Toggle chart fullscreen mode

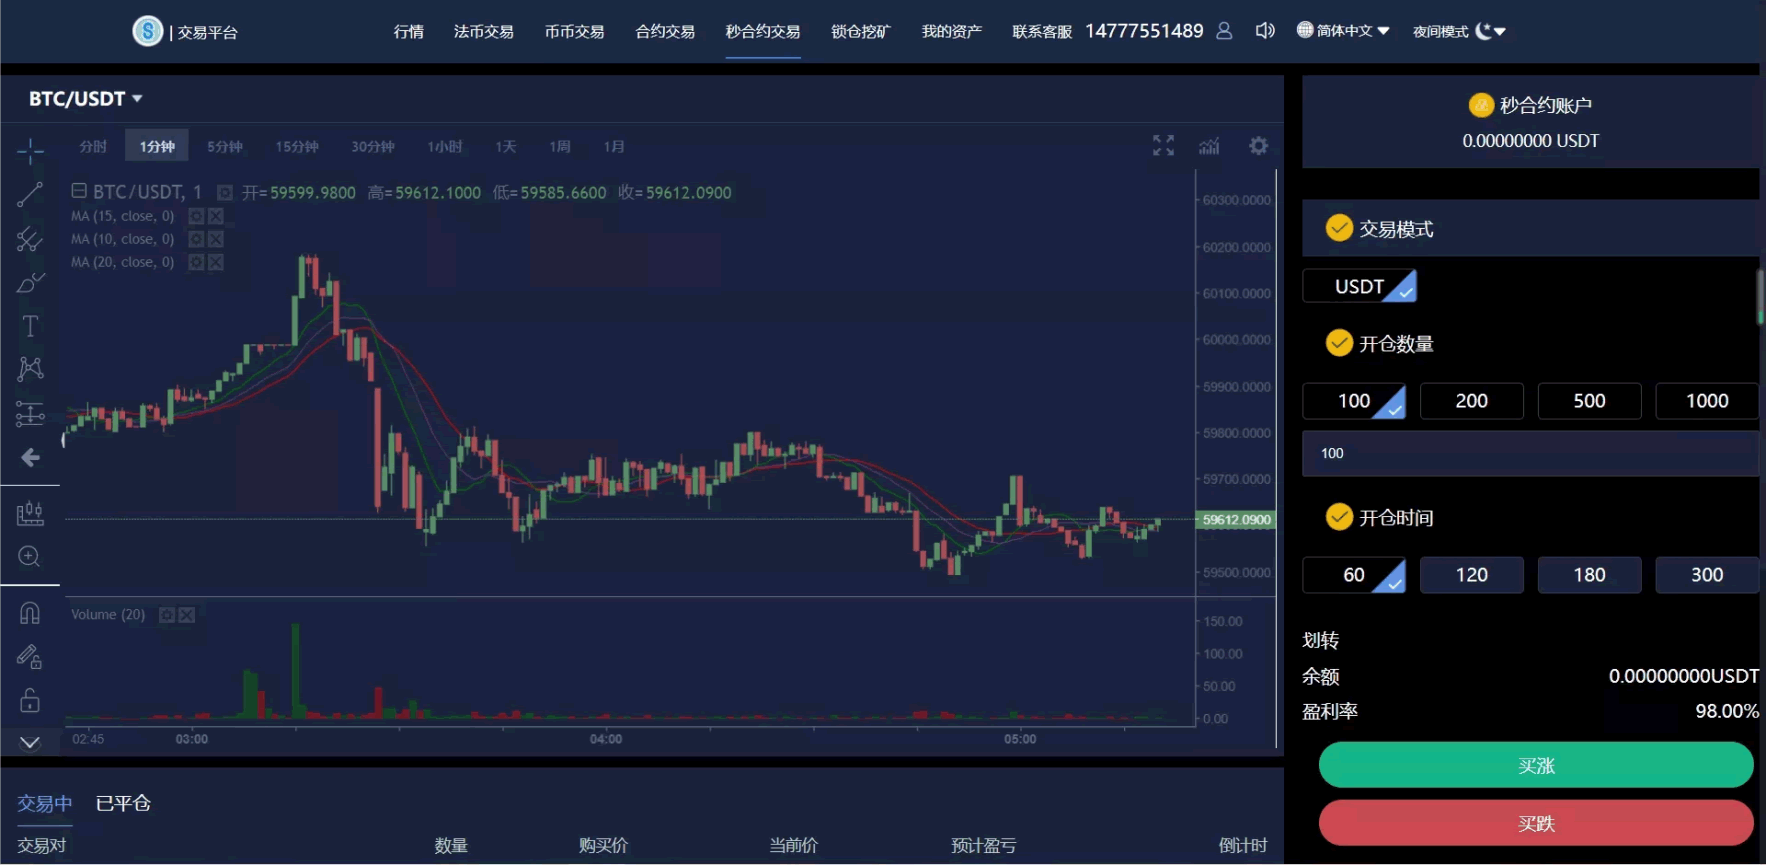[1163, 146]
